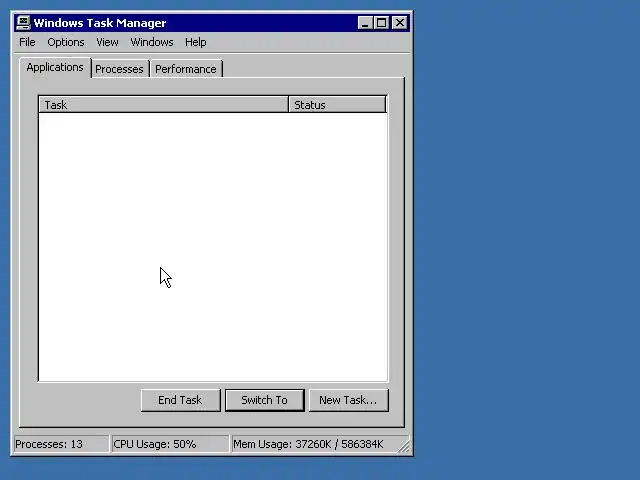Viewport: 640px width, 480px height.
Task: Click the window resize grip corner
Action: (x=404, y=447)
